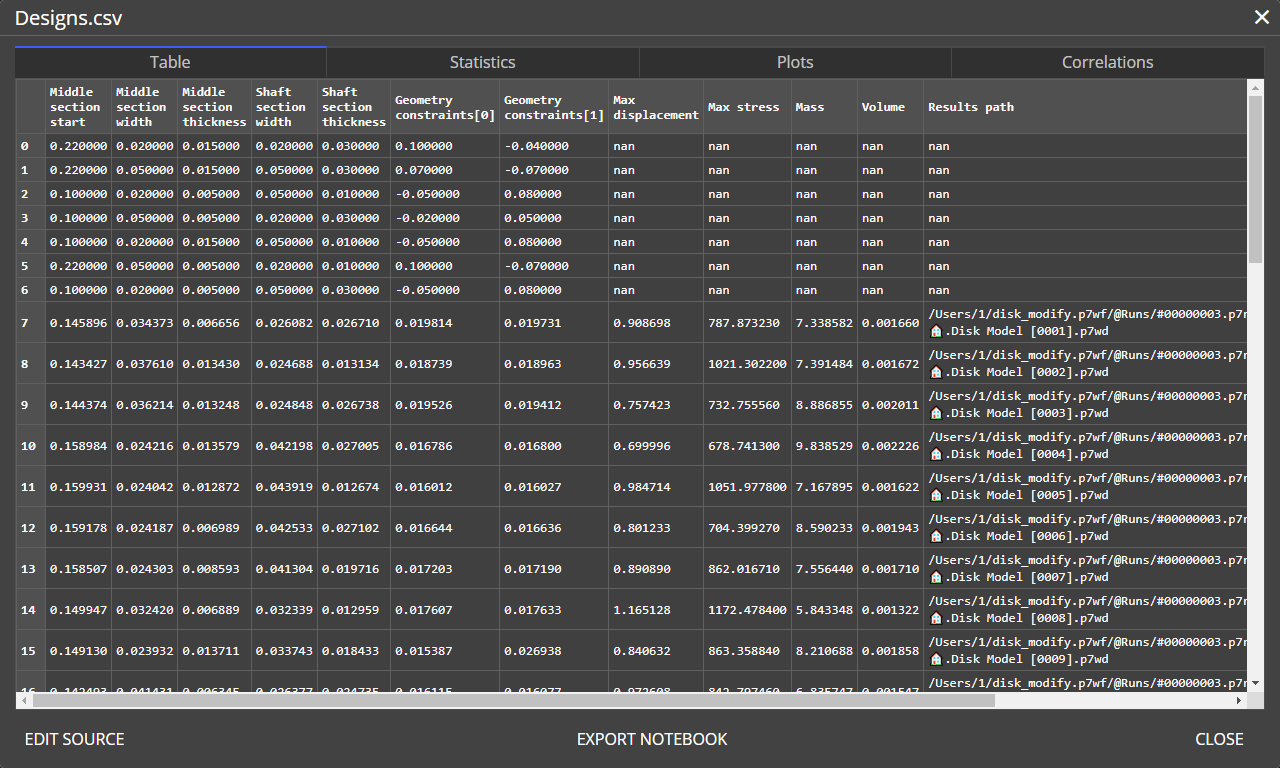
Task: Show the Correlations tab
Action: pyautogui.click(x=1107, y=62)
